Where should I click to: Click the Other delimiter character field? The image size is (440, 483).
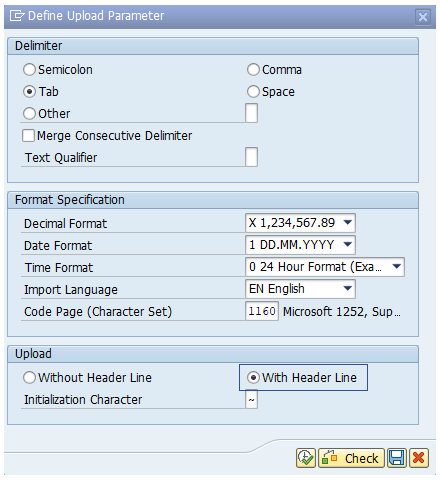[251, 113]
